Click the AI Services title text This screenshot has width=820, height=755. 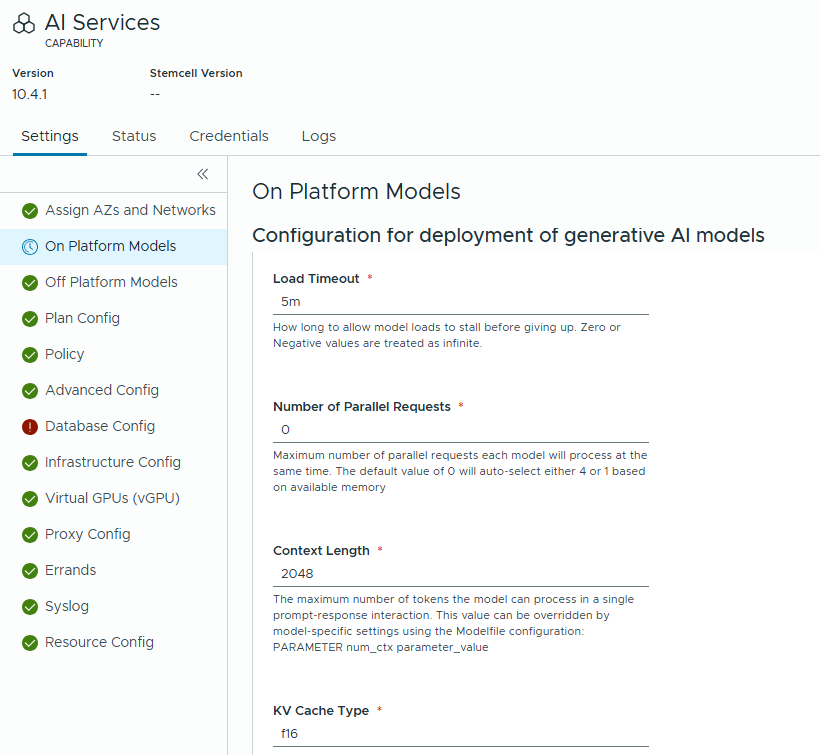point(102,22)
